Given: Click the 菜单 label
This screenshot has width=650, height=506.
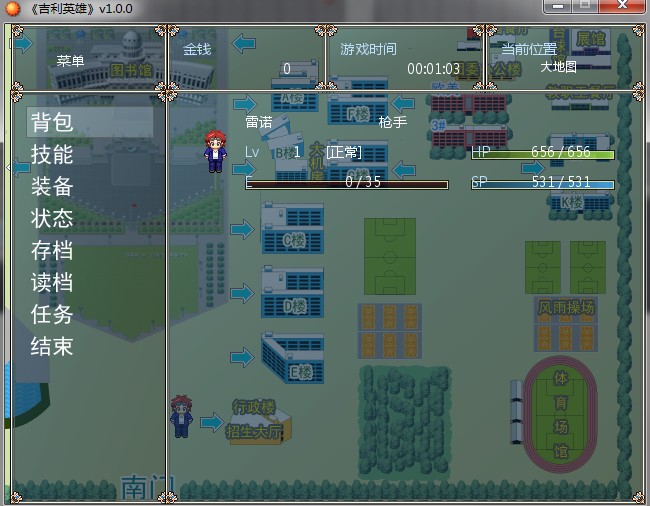Looking at the screenshot, I should point(70,61).
